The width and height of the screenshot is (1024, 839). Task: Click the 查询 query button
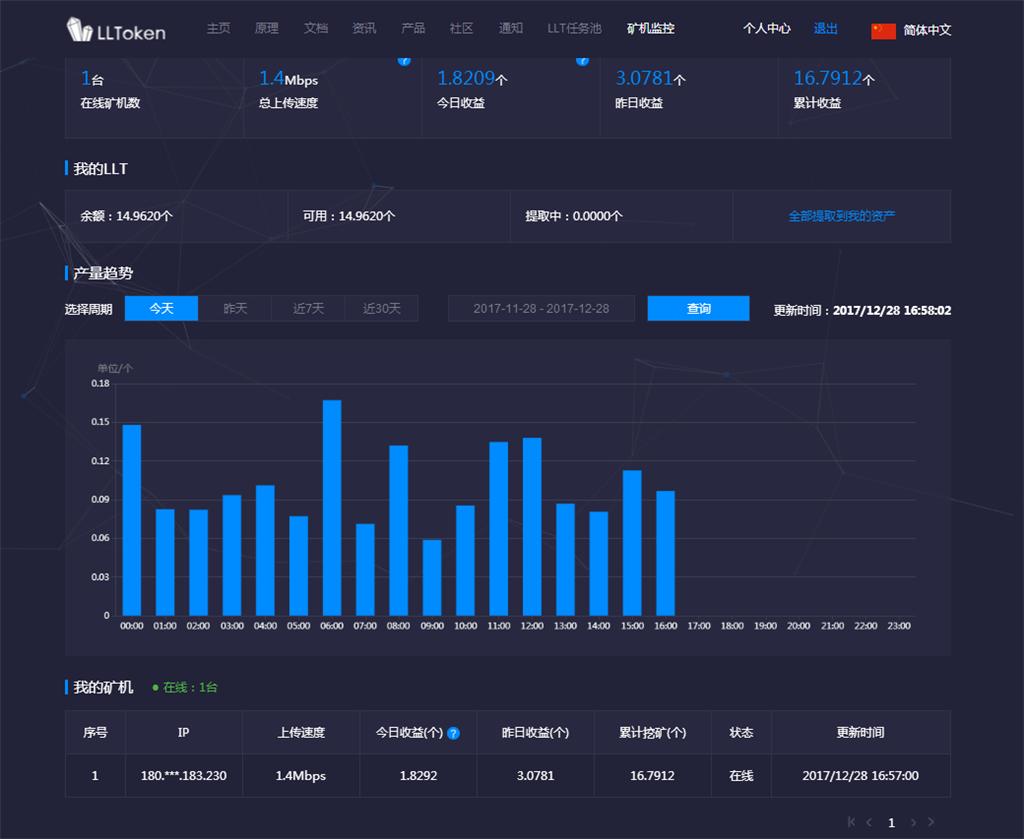coord(698,308)
